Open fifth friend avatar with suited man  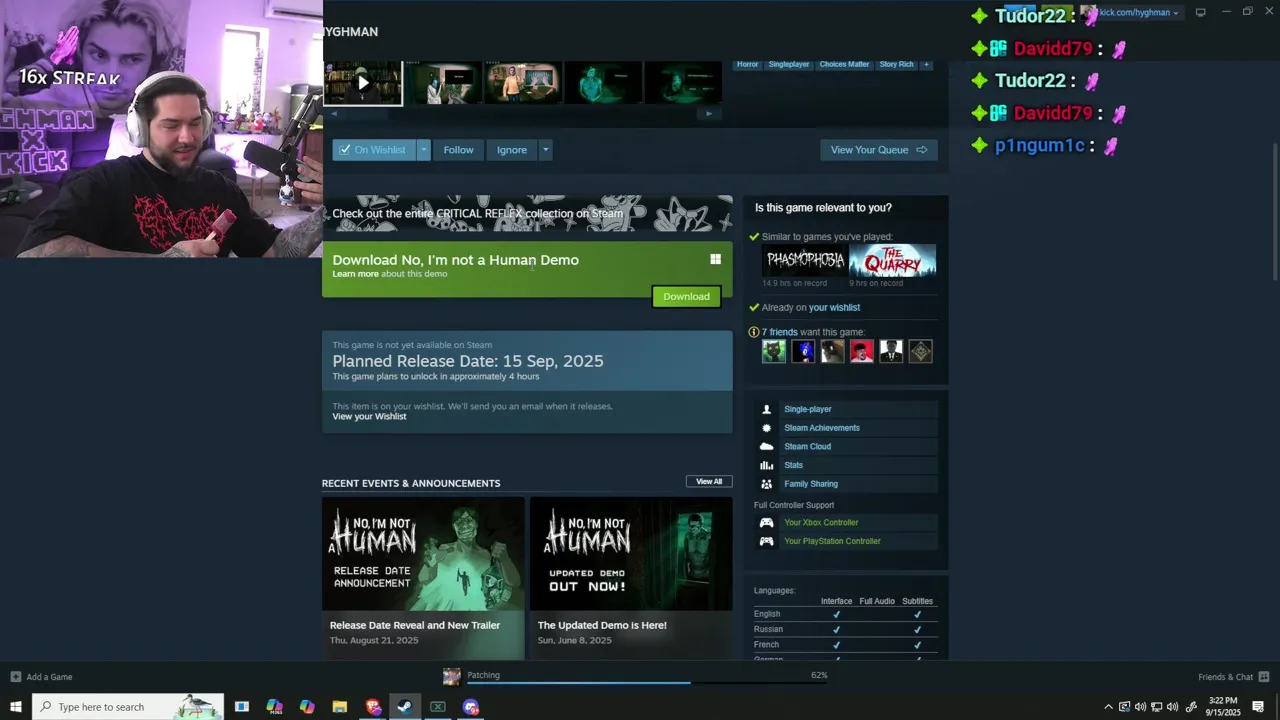[x=891, y=351]
